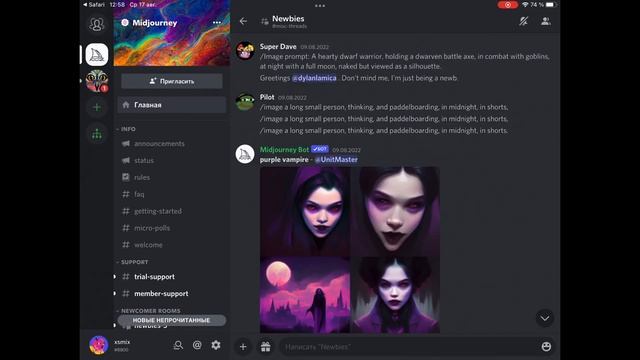Viewport: 640px width, 360px height.
Task: Open the purple-suited vampire image
Action: pos(395,295)
